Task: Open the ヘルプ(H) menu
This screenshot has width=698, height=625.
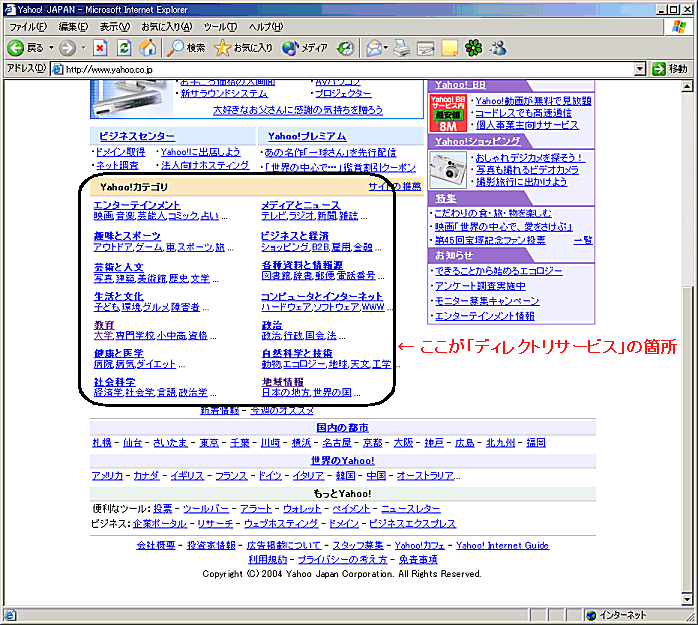Action: [x=266, y=27]
